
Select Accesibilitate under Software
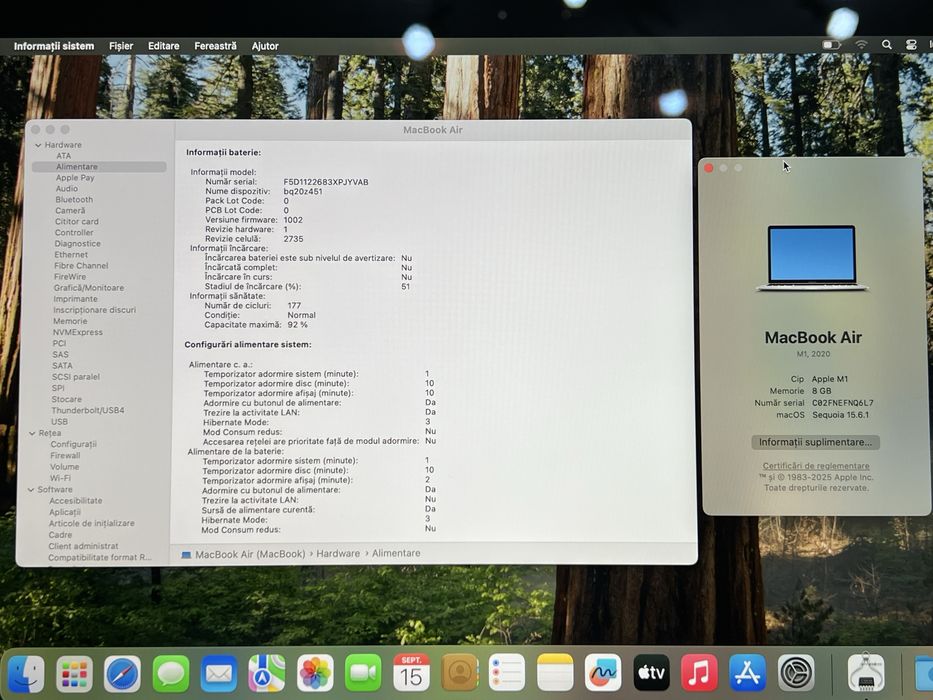coord(76,501)
